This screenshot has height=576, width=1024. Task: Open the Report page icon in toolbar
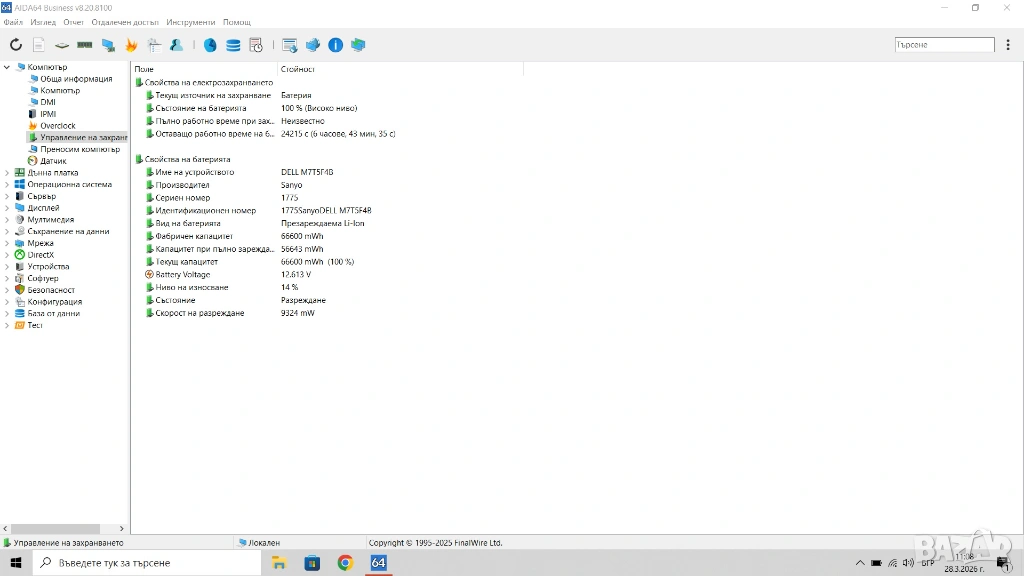[x=38, y=45]
